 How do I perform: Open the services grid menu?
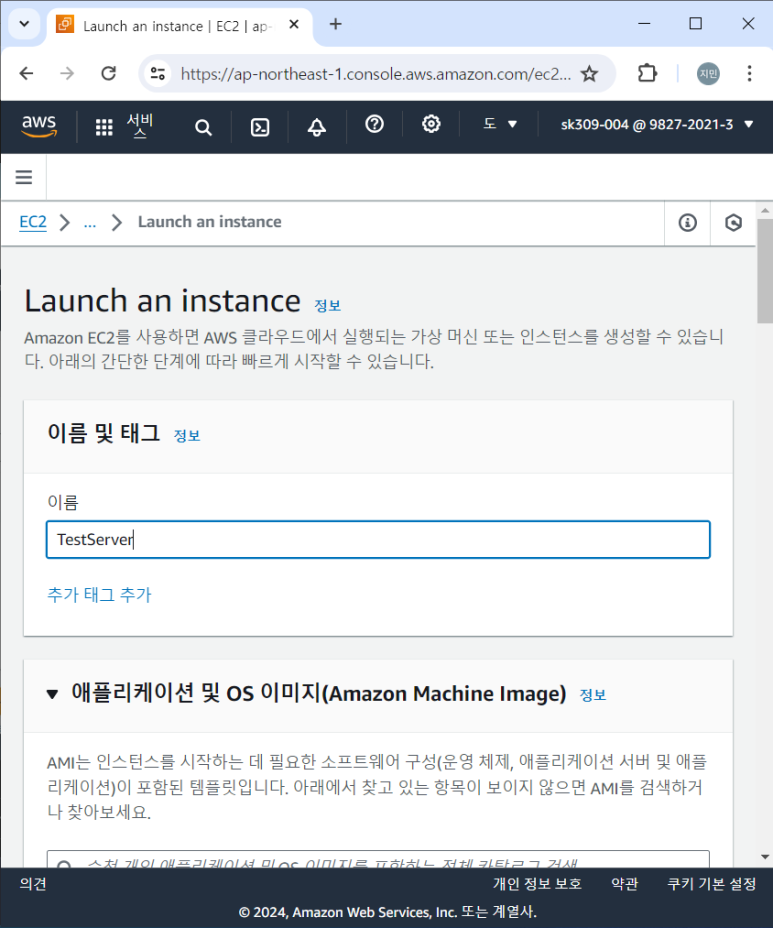pyautogui.click(x=104, y=127)
